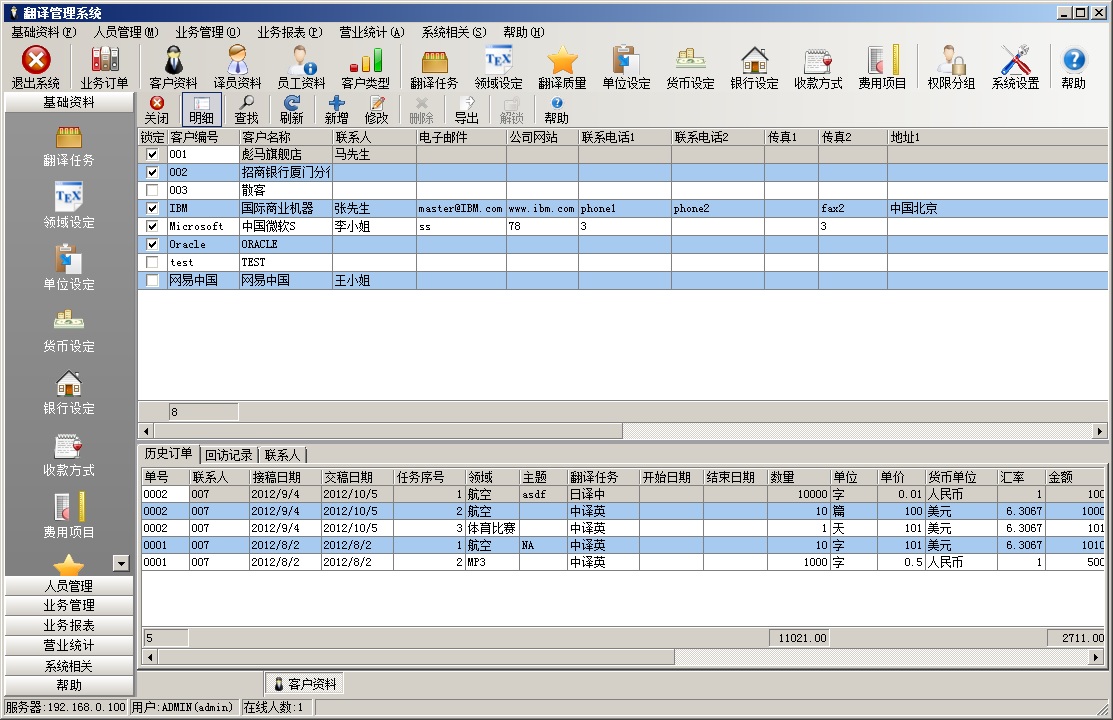This screenshot has height=720, width=1113.
Task: Open 译员资料 translator info icon
Action: pos(237,62)
